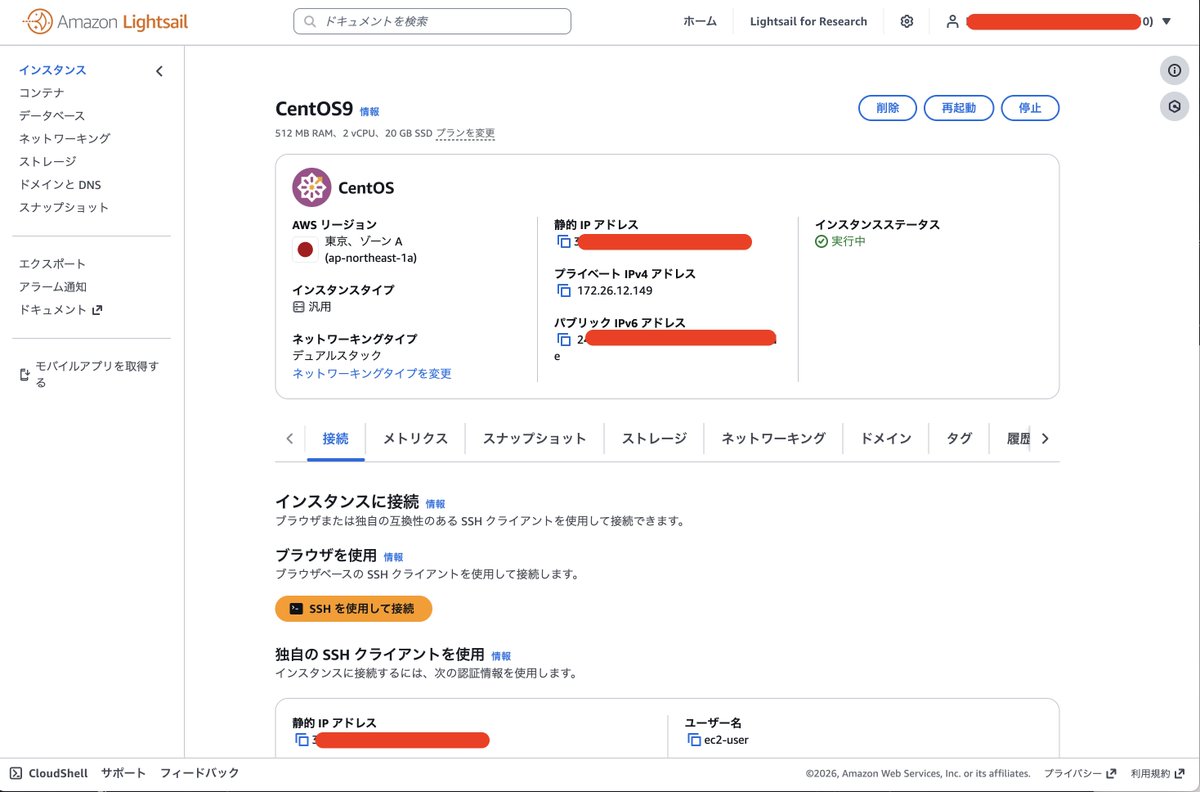This screenshot has width=1200, height=792.
Task: Click the CentOS blueprint logo
Action: 311,187
